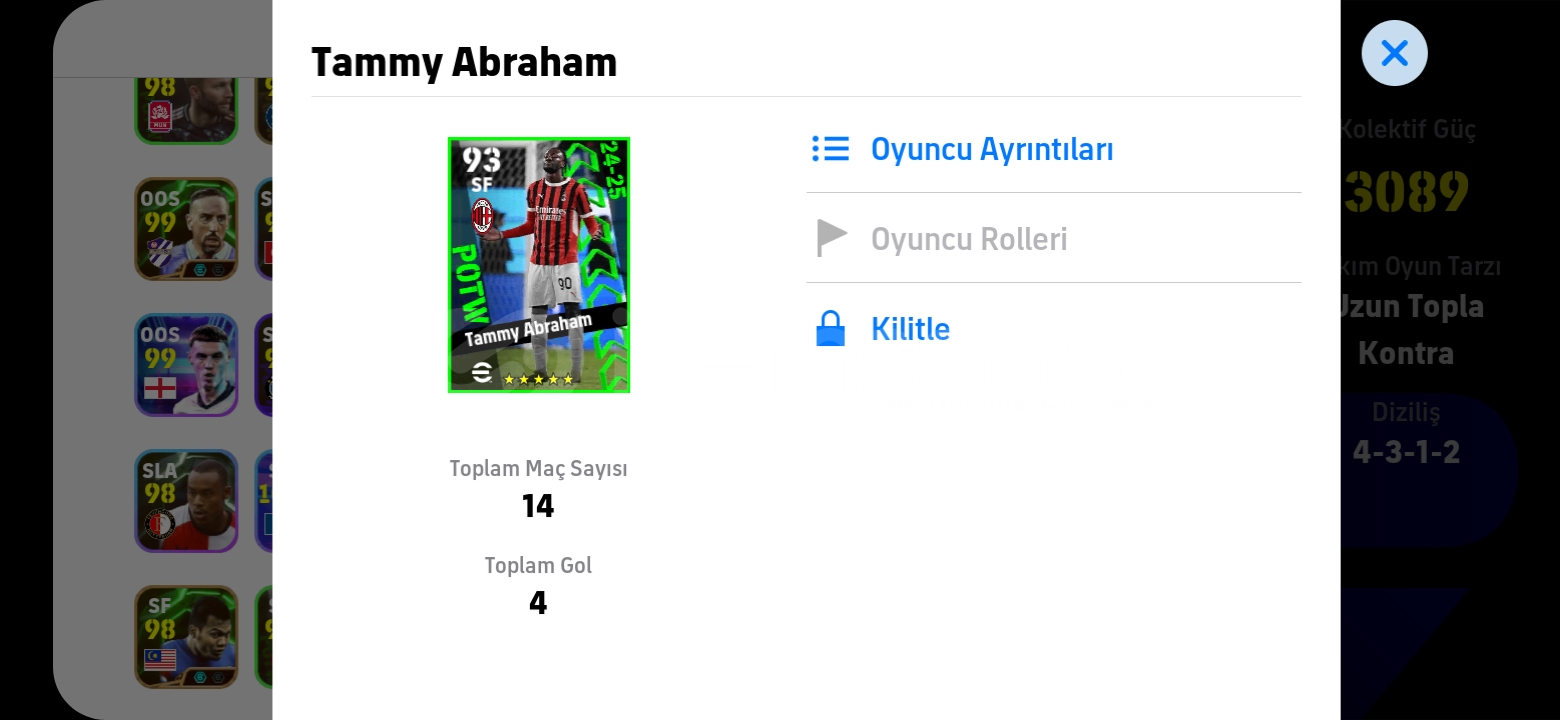Close the Tammy Abraham popup with X
1560x720 pixels.
[1394, 53]
